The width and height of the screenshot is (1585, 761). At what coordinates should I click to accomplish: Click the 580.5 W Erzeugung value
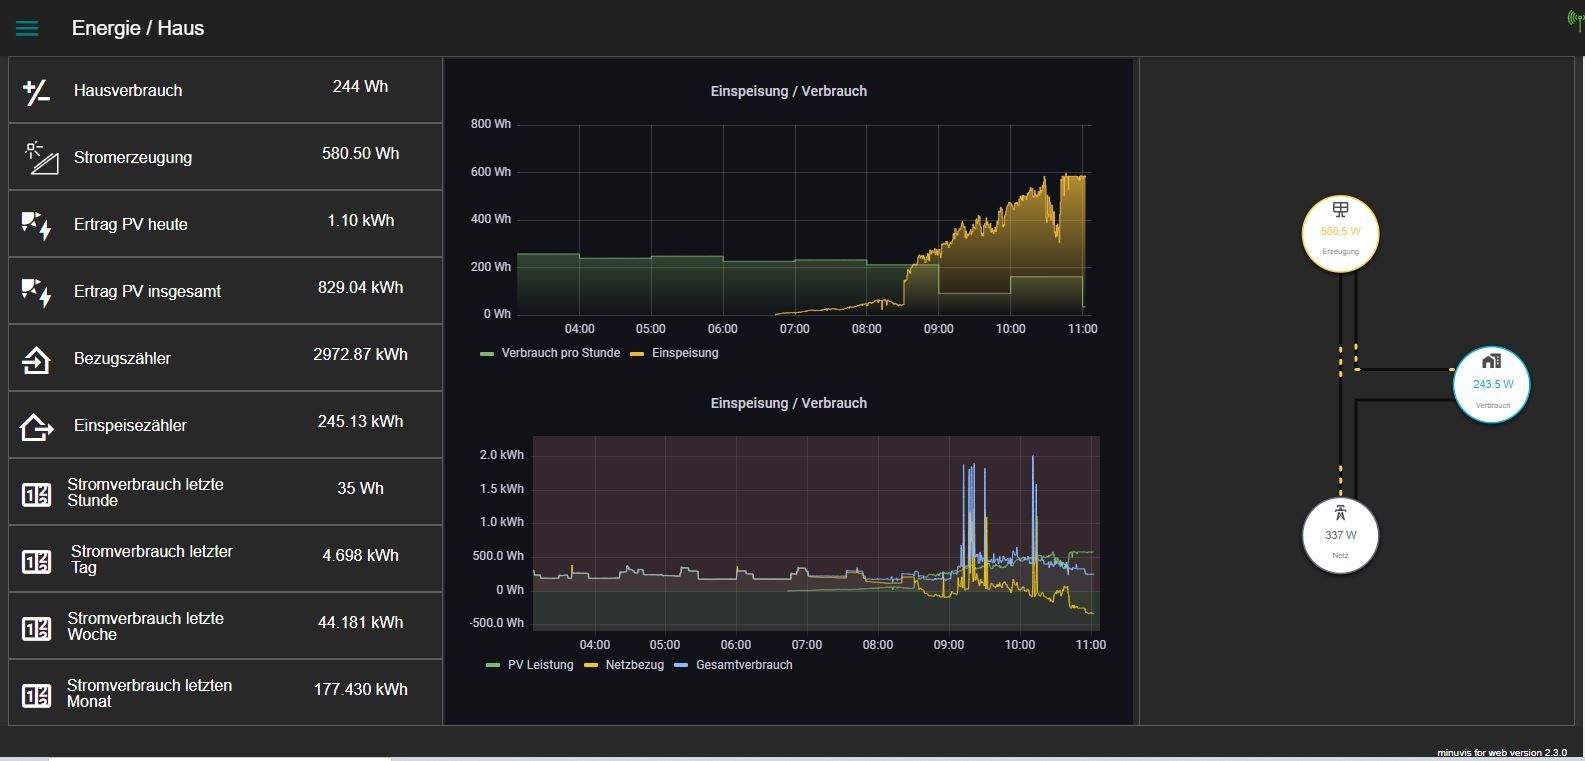[x=1340, y=231]
